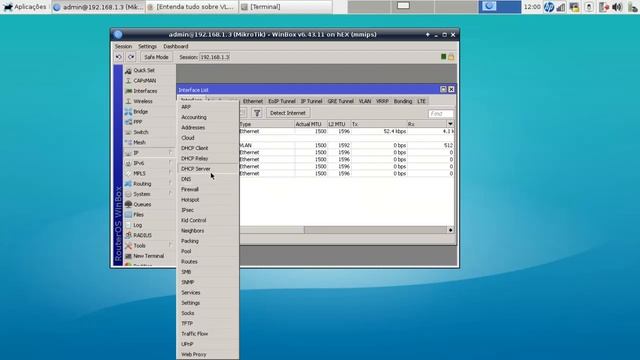Choose Services from the IP submenu
The width and height of the screenshot is (640, 360).
(x=208, y=293)
